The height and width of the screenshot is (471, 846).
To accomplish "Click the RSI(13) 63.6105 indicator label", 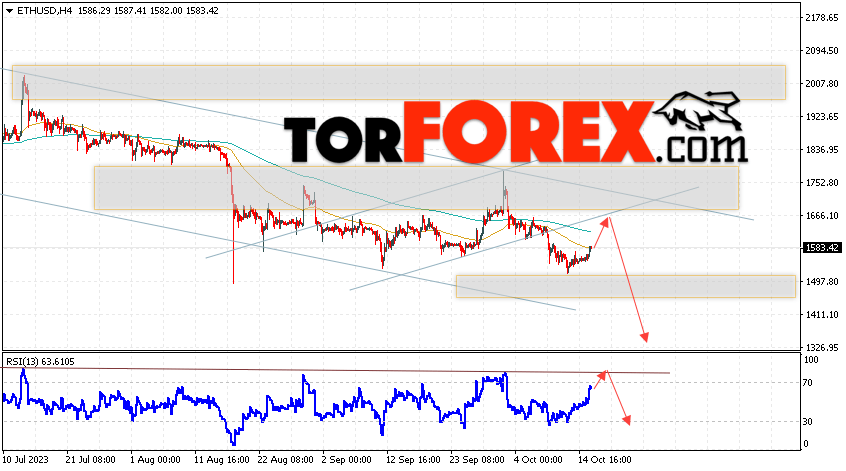I will point(40,361).
